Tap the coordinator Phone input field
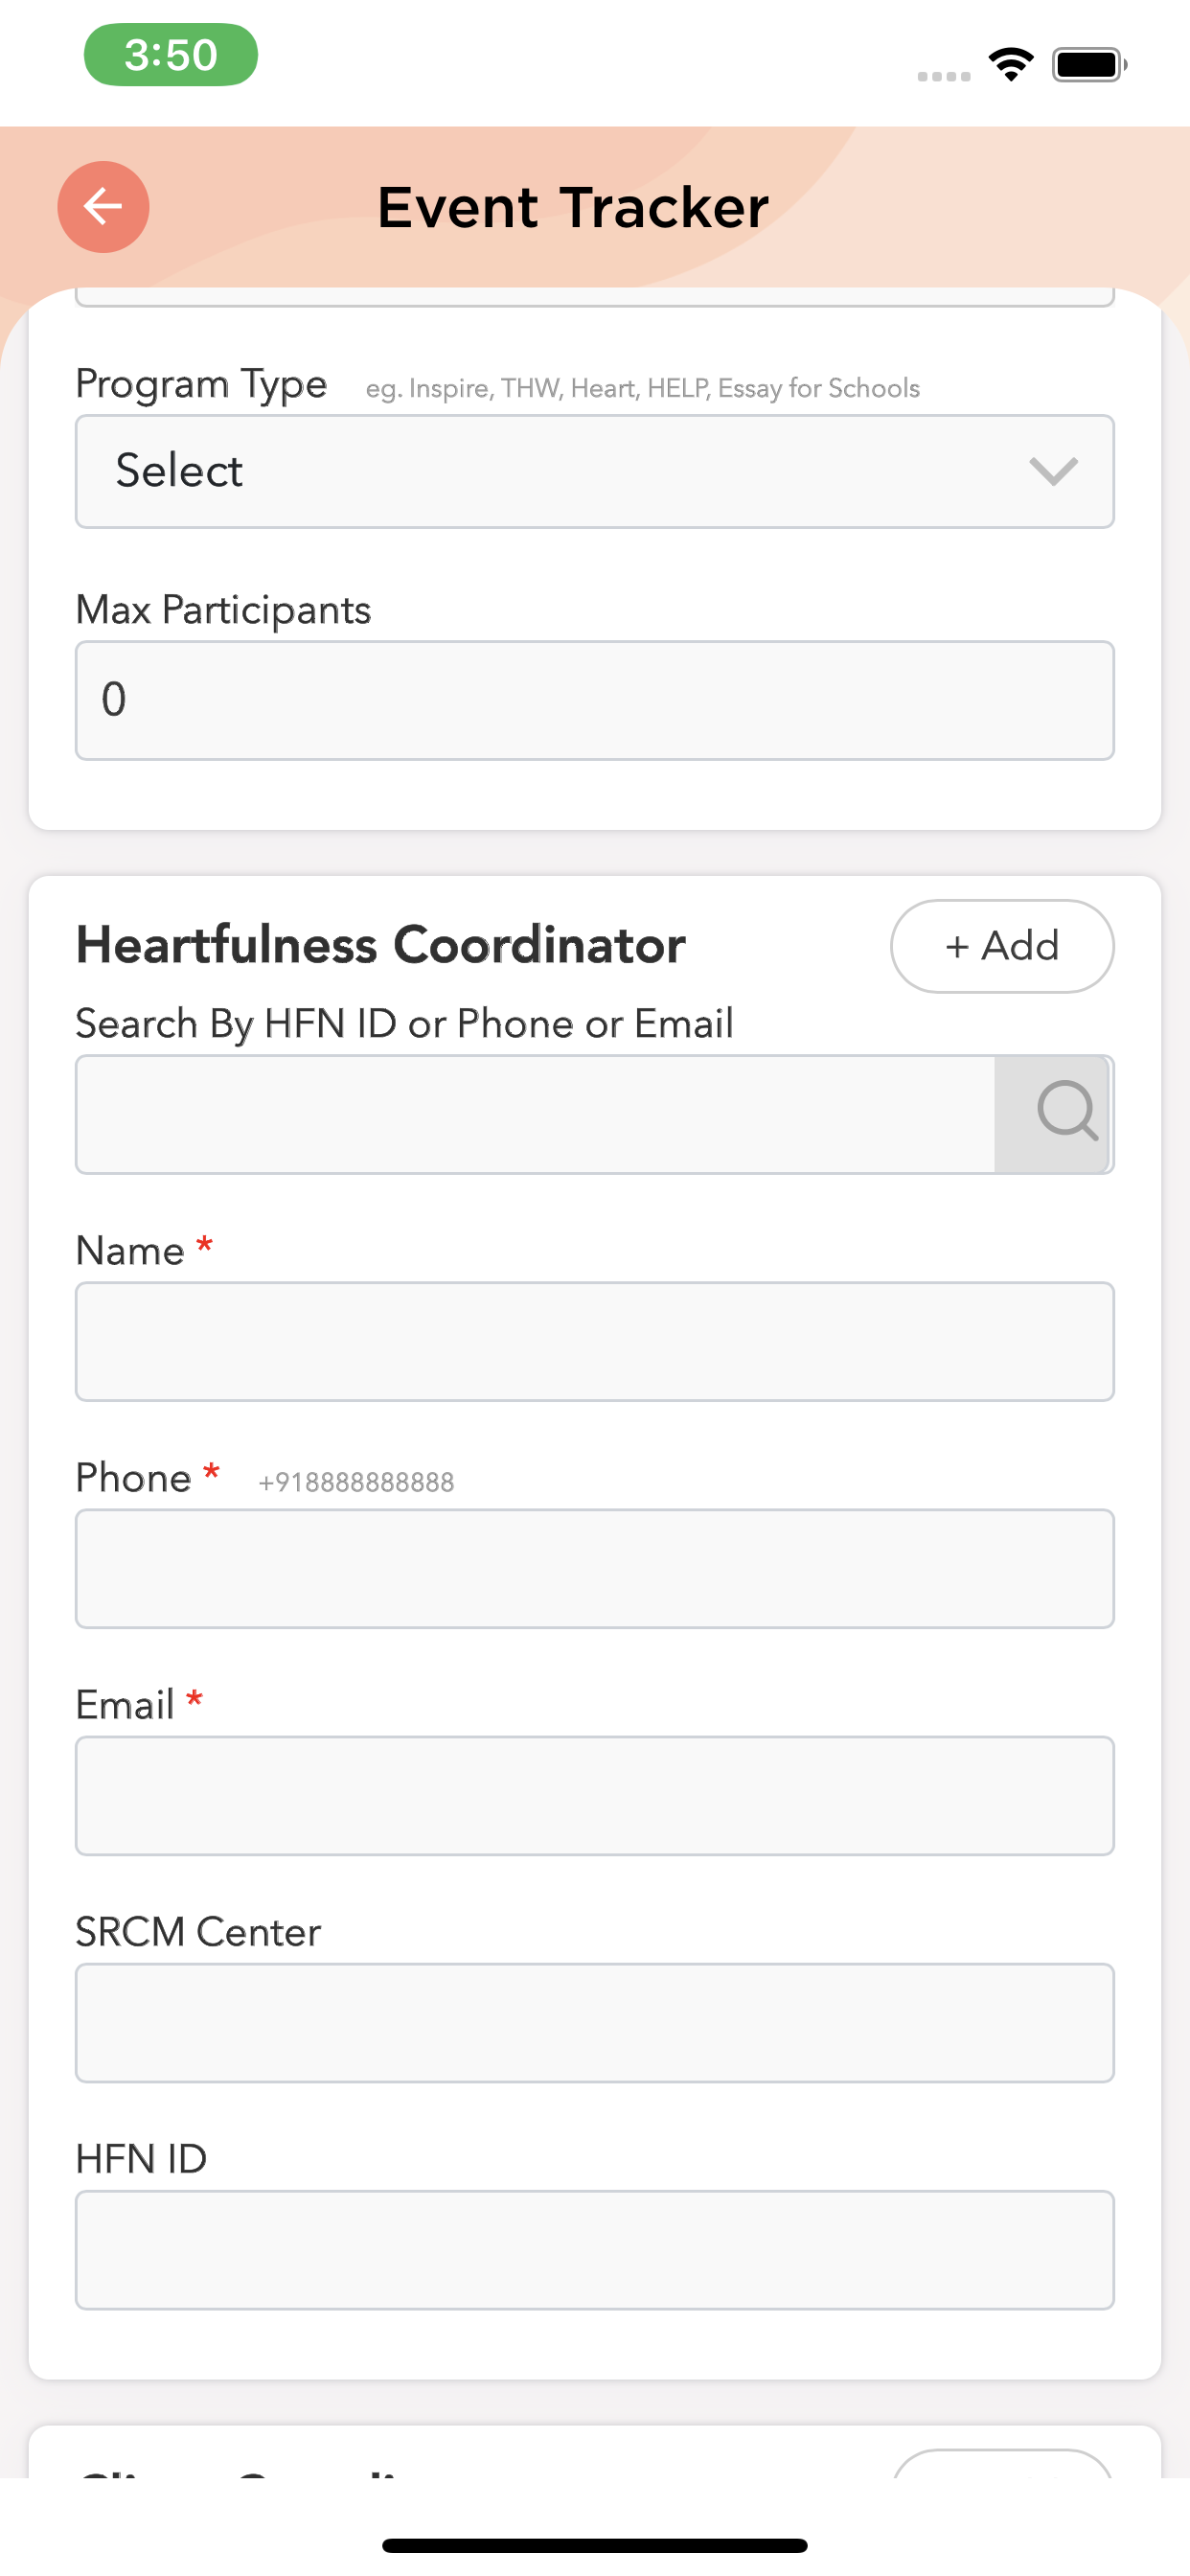This screenshot has width=1190, height=2576. 594,1568
